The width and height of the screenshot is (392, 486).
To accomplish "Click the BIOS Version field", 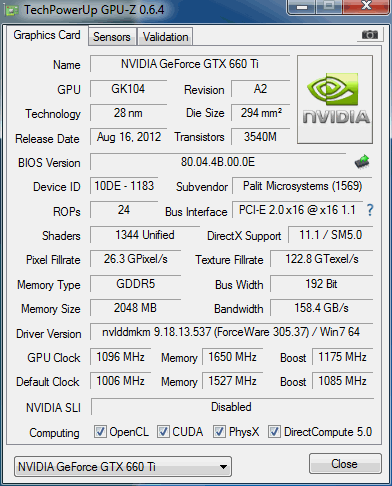I will [x=218, y=162].
